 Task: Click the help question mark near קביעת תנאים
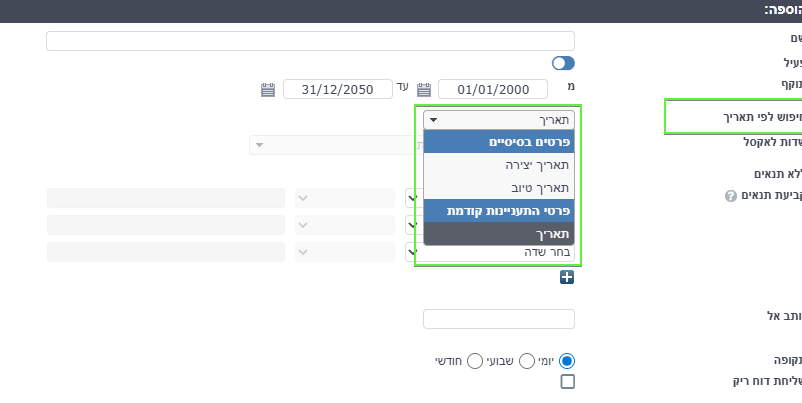point(730,196)
